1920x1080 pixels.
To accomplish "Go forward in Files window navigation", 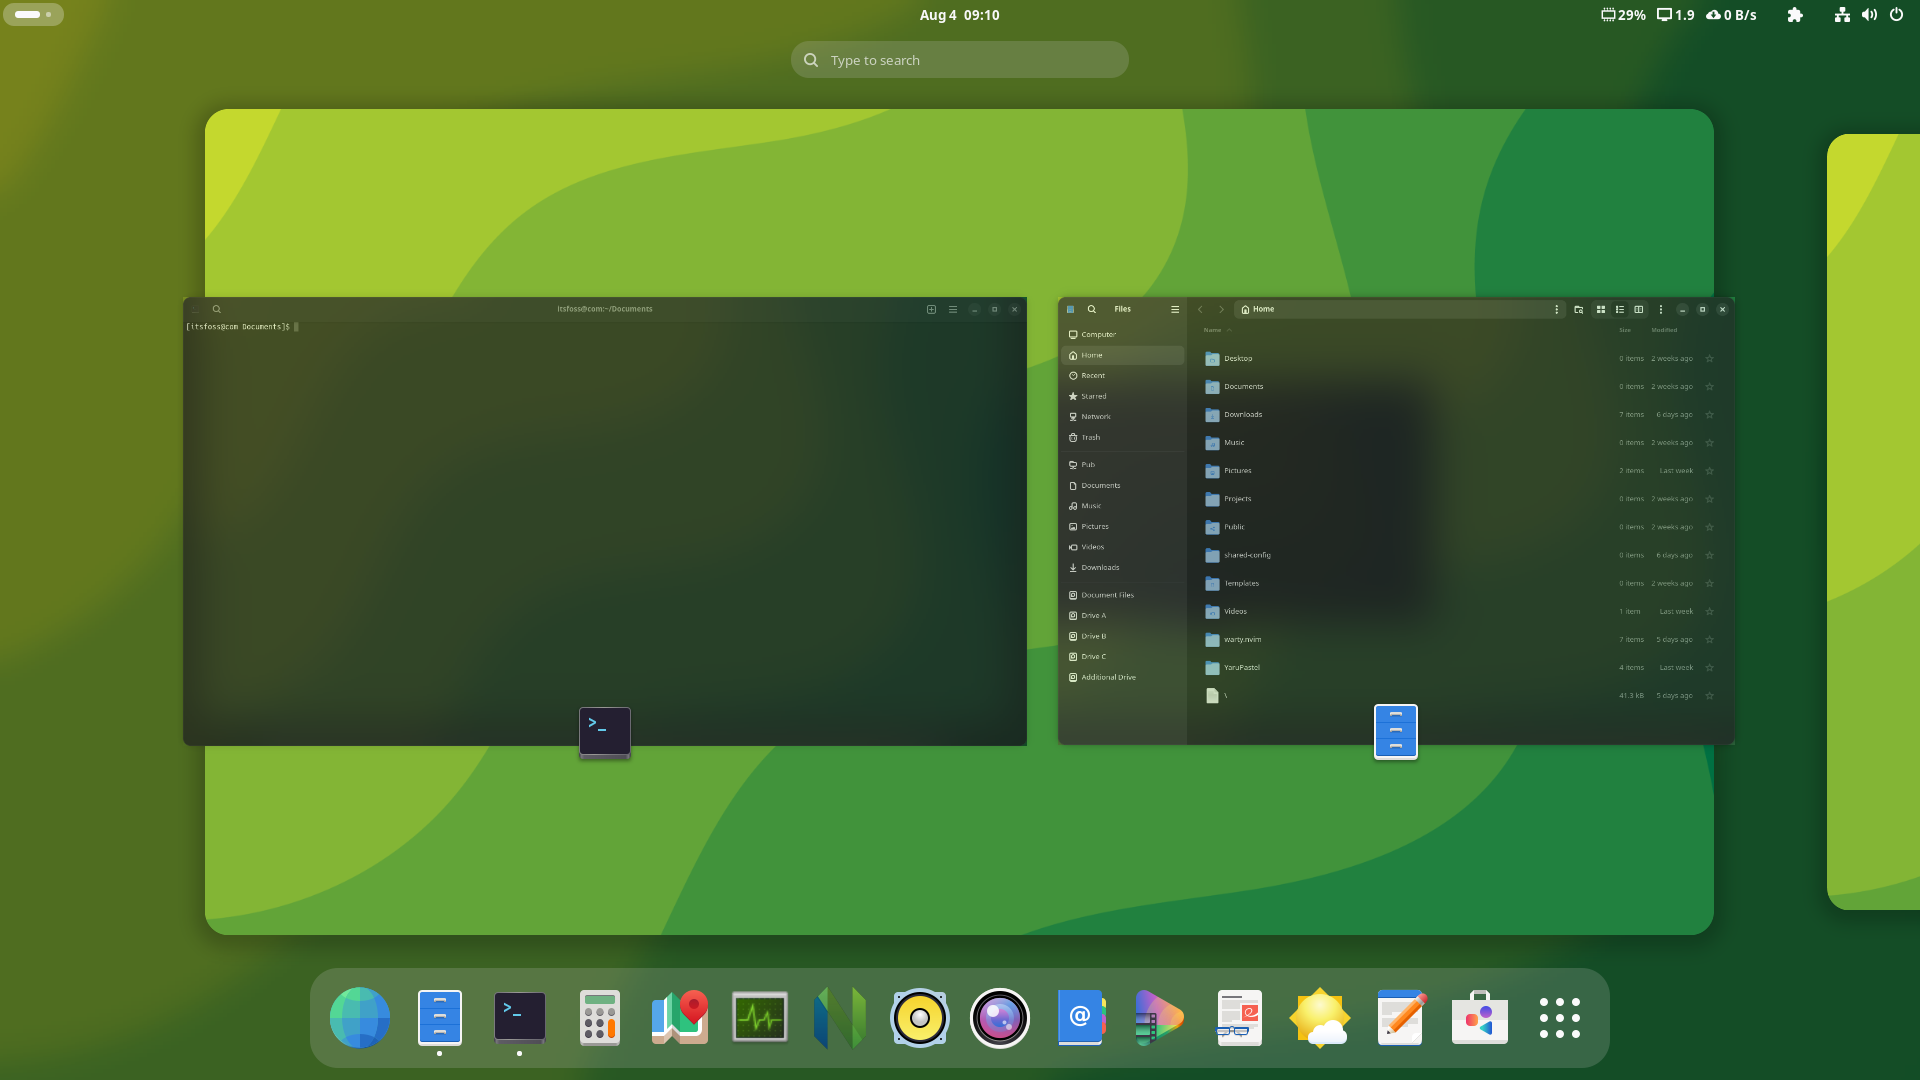I will (x=1221, y=309).
